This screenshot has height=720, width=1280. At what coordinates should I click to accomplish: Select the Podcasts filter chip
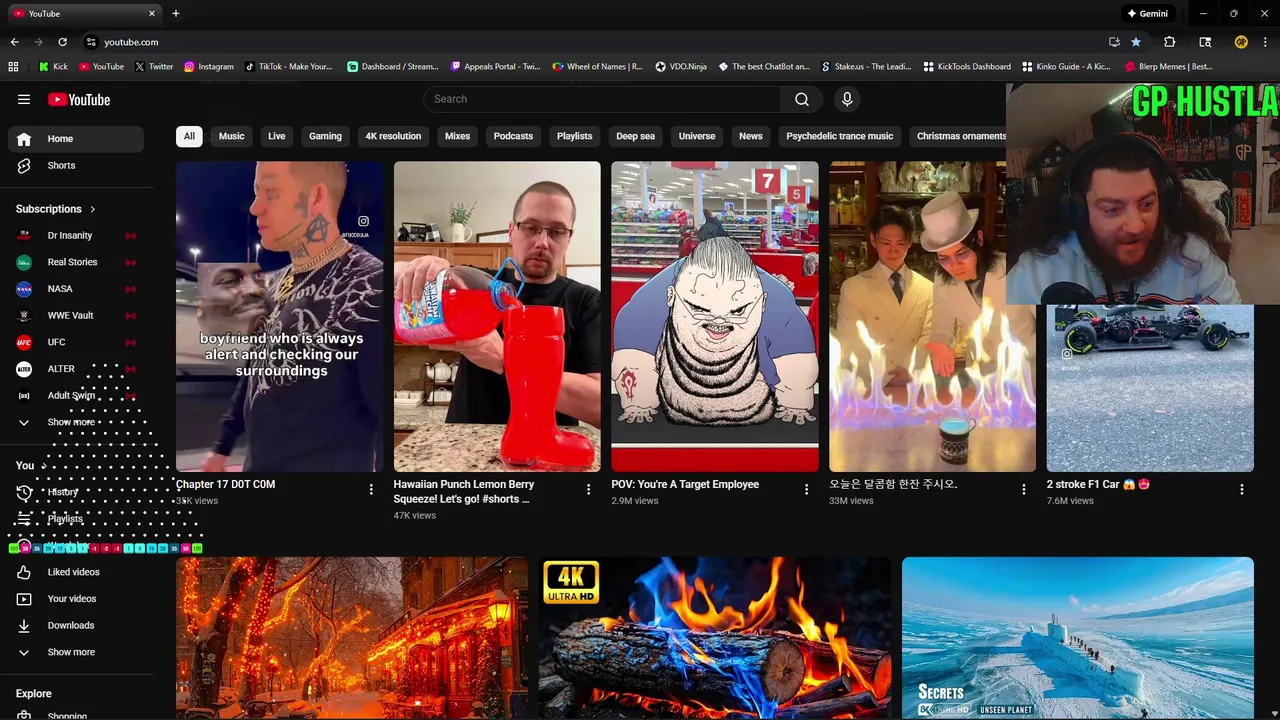click(x=513, y=136)
